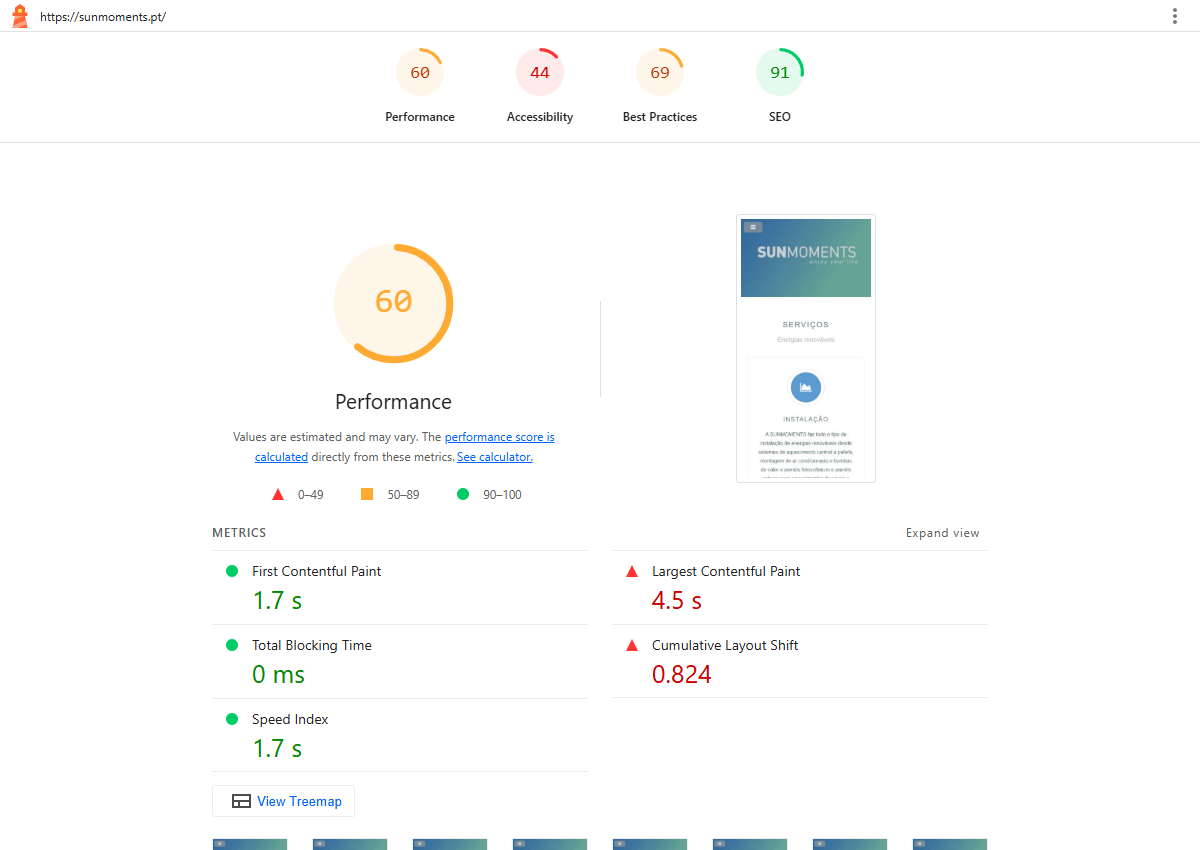Click the 4.5 s Largest Contentful Paint value
Screen dimensions: 1200x850
677,600
